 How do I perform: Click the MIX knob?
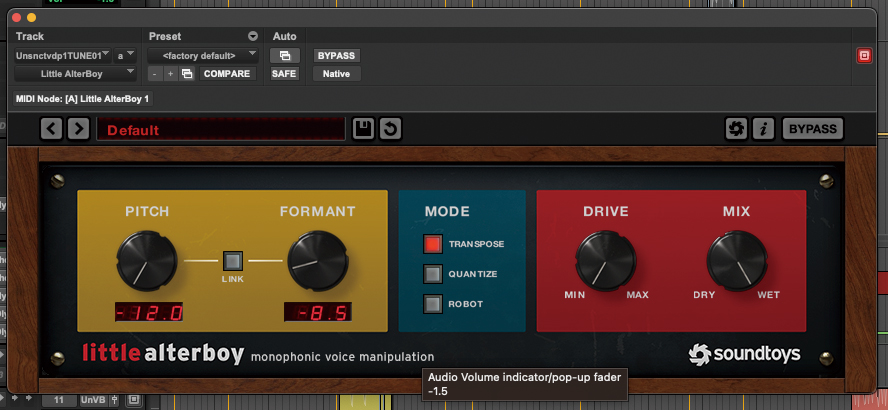click(x=737, y=261)
